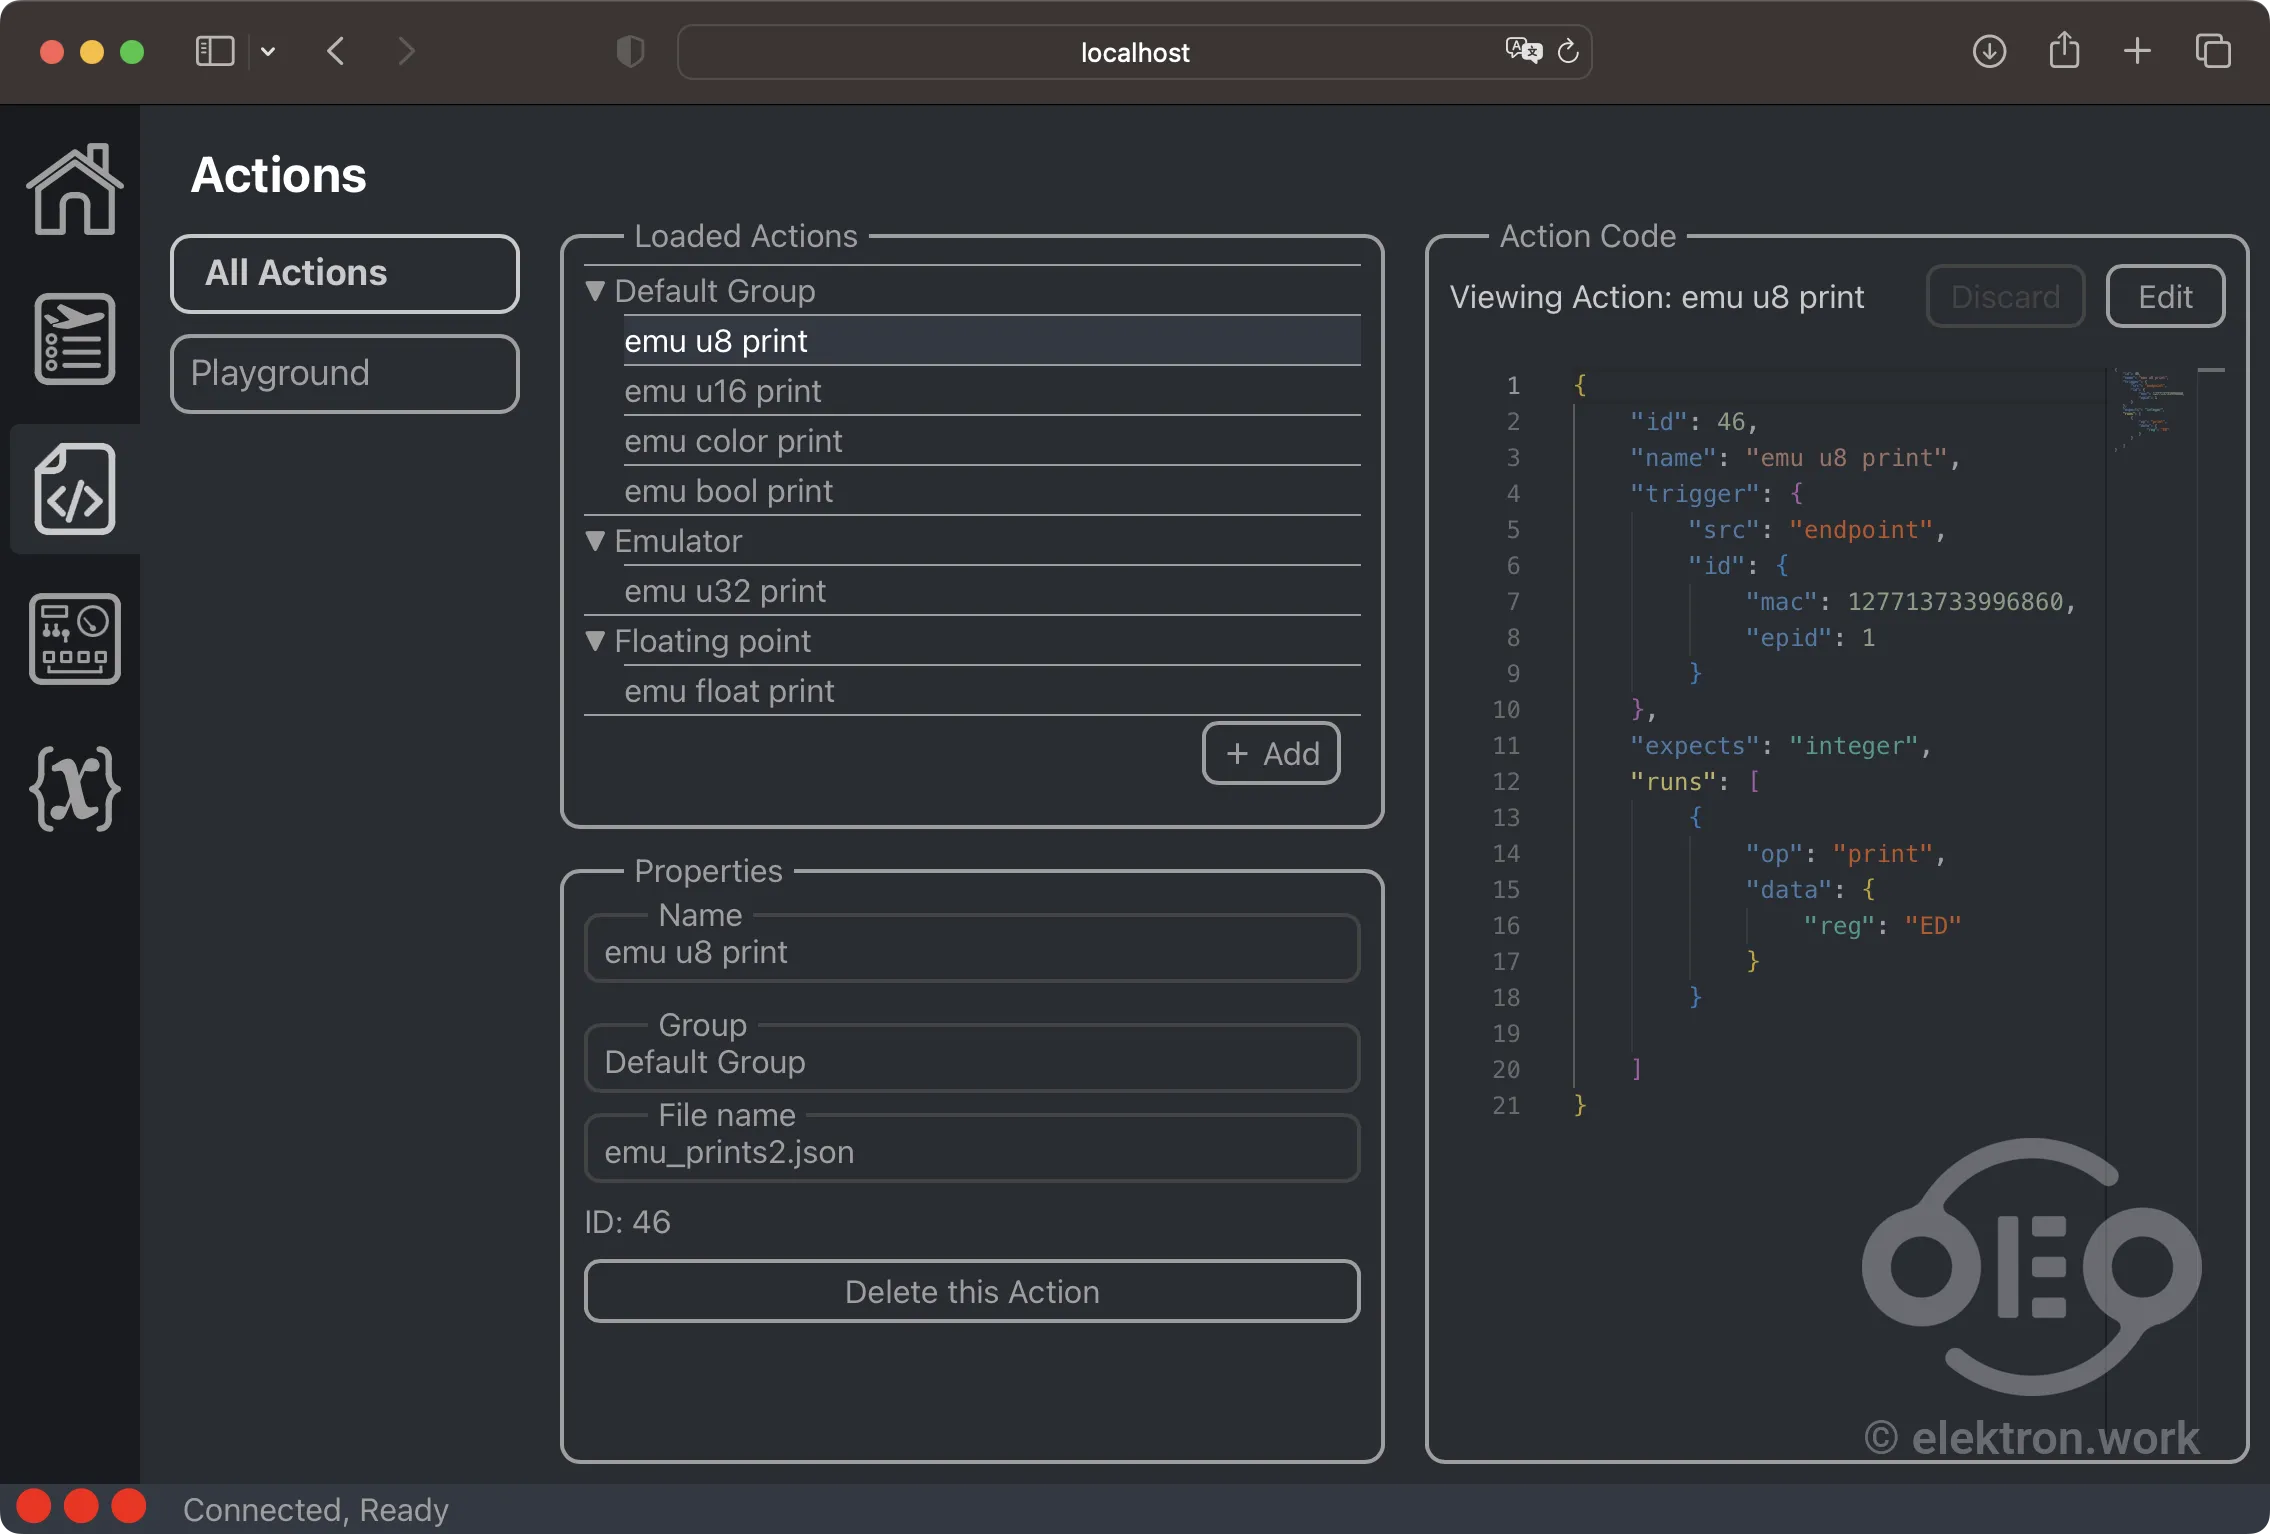Click the Connected, Ready status text
The width and height of the screenshot is (2270, 1534).
[x=316, y=1509]
